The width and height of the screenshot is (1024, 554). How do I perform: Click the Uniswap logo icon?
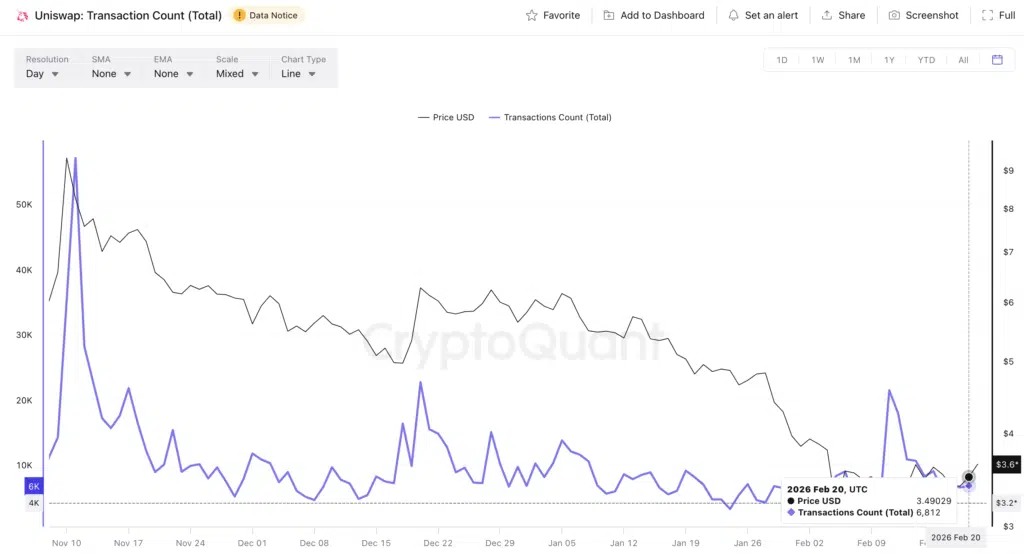[22, 16]
